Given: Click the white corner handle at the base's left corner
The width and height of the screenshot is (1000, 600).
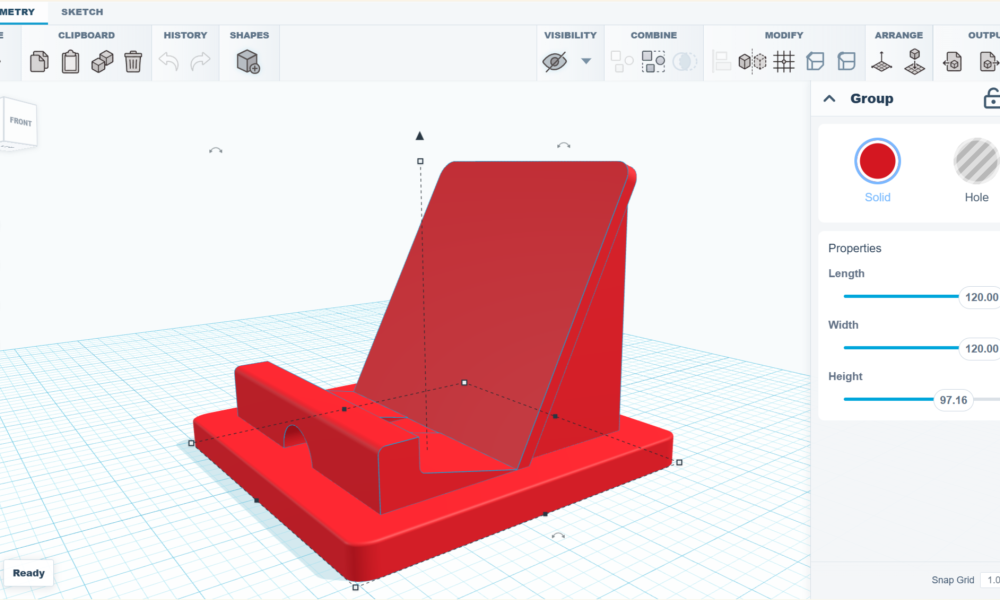Looking at the screenshot, I should tap(191, 443).
